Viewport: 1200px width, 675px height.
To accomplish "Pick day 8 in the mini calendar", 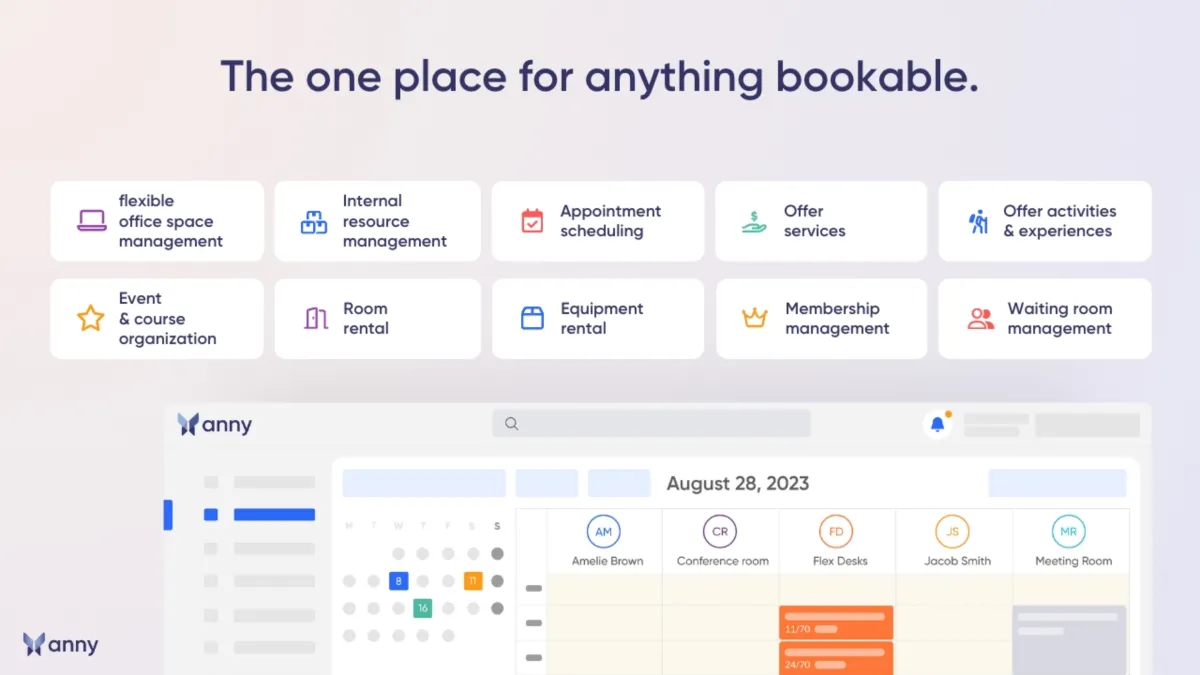I will click(x=398, y=581).
